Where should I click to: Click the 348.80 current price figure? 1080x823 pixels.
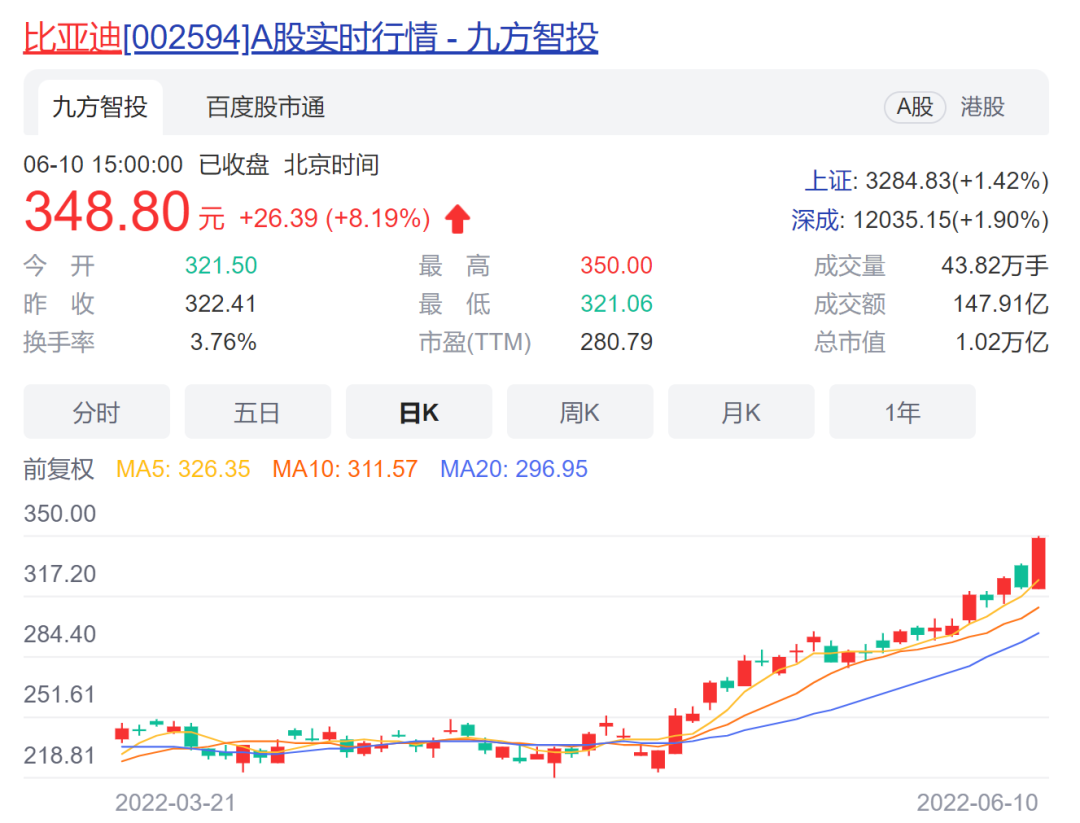pyautogui.click(x=107, y=212)
